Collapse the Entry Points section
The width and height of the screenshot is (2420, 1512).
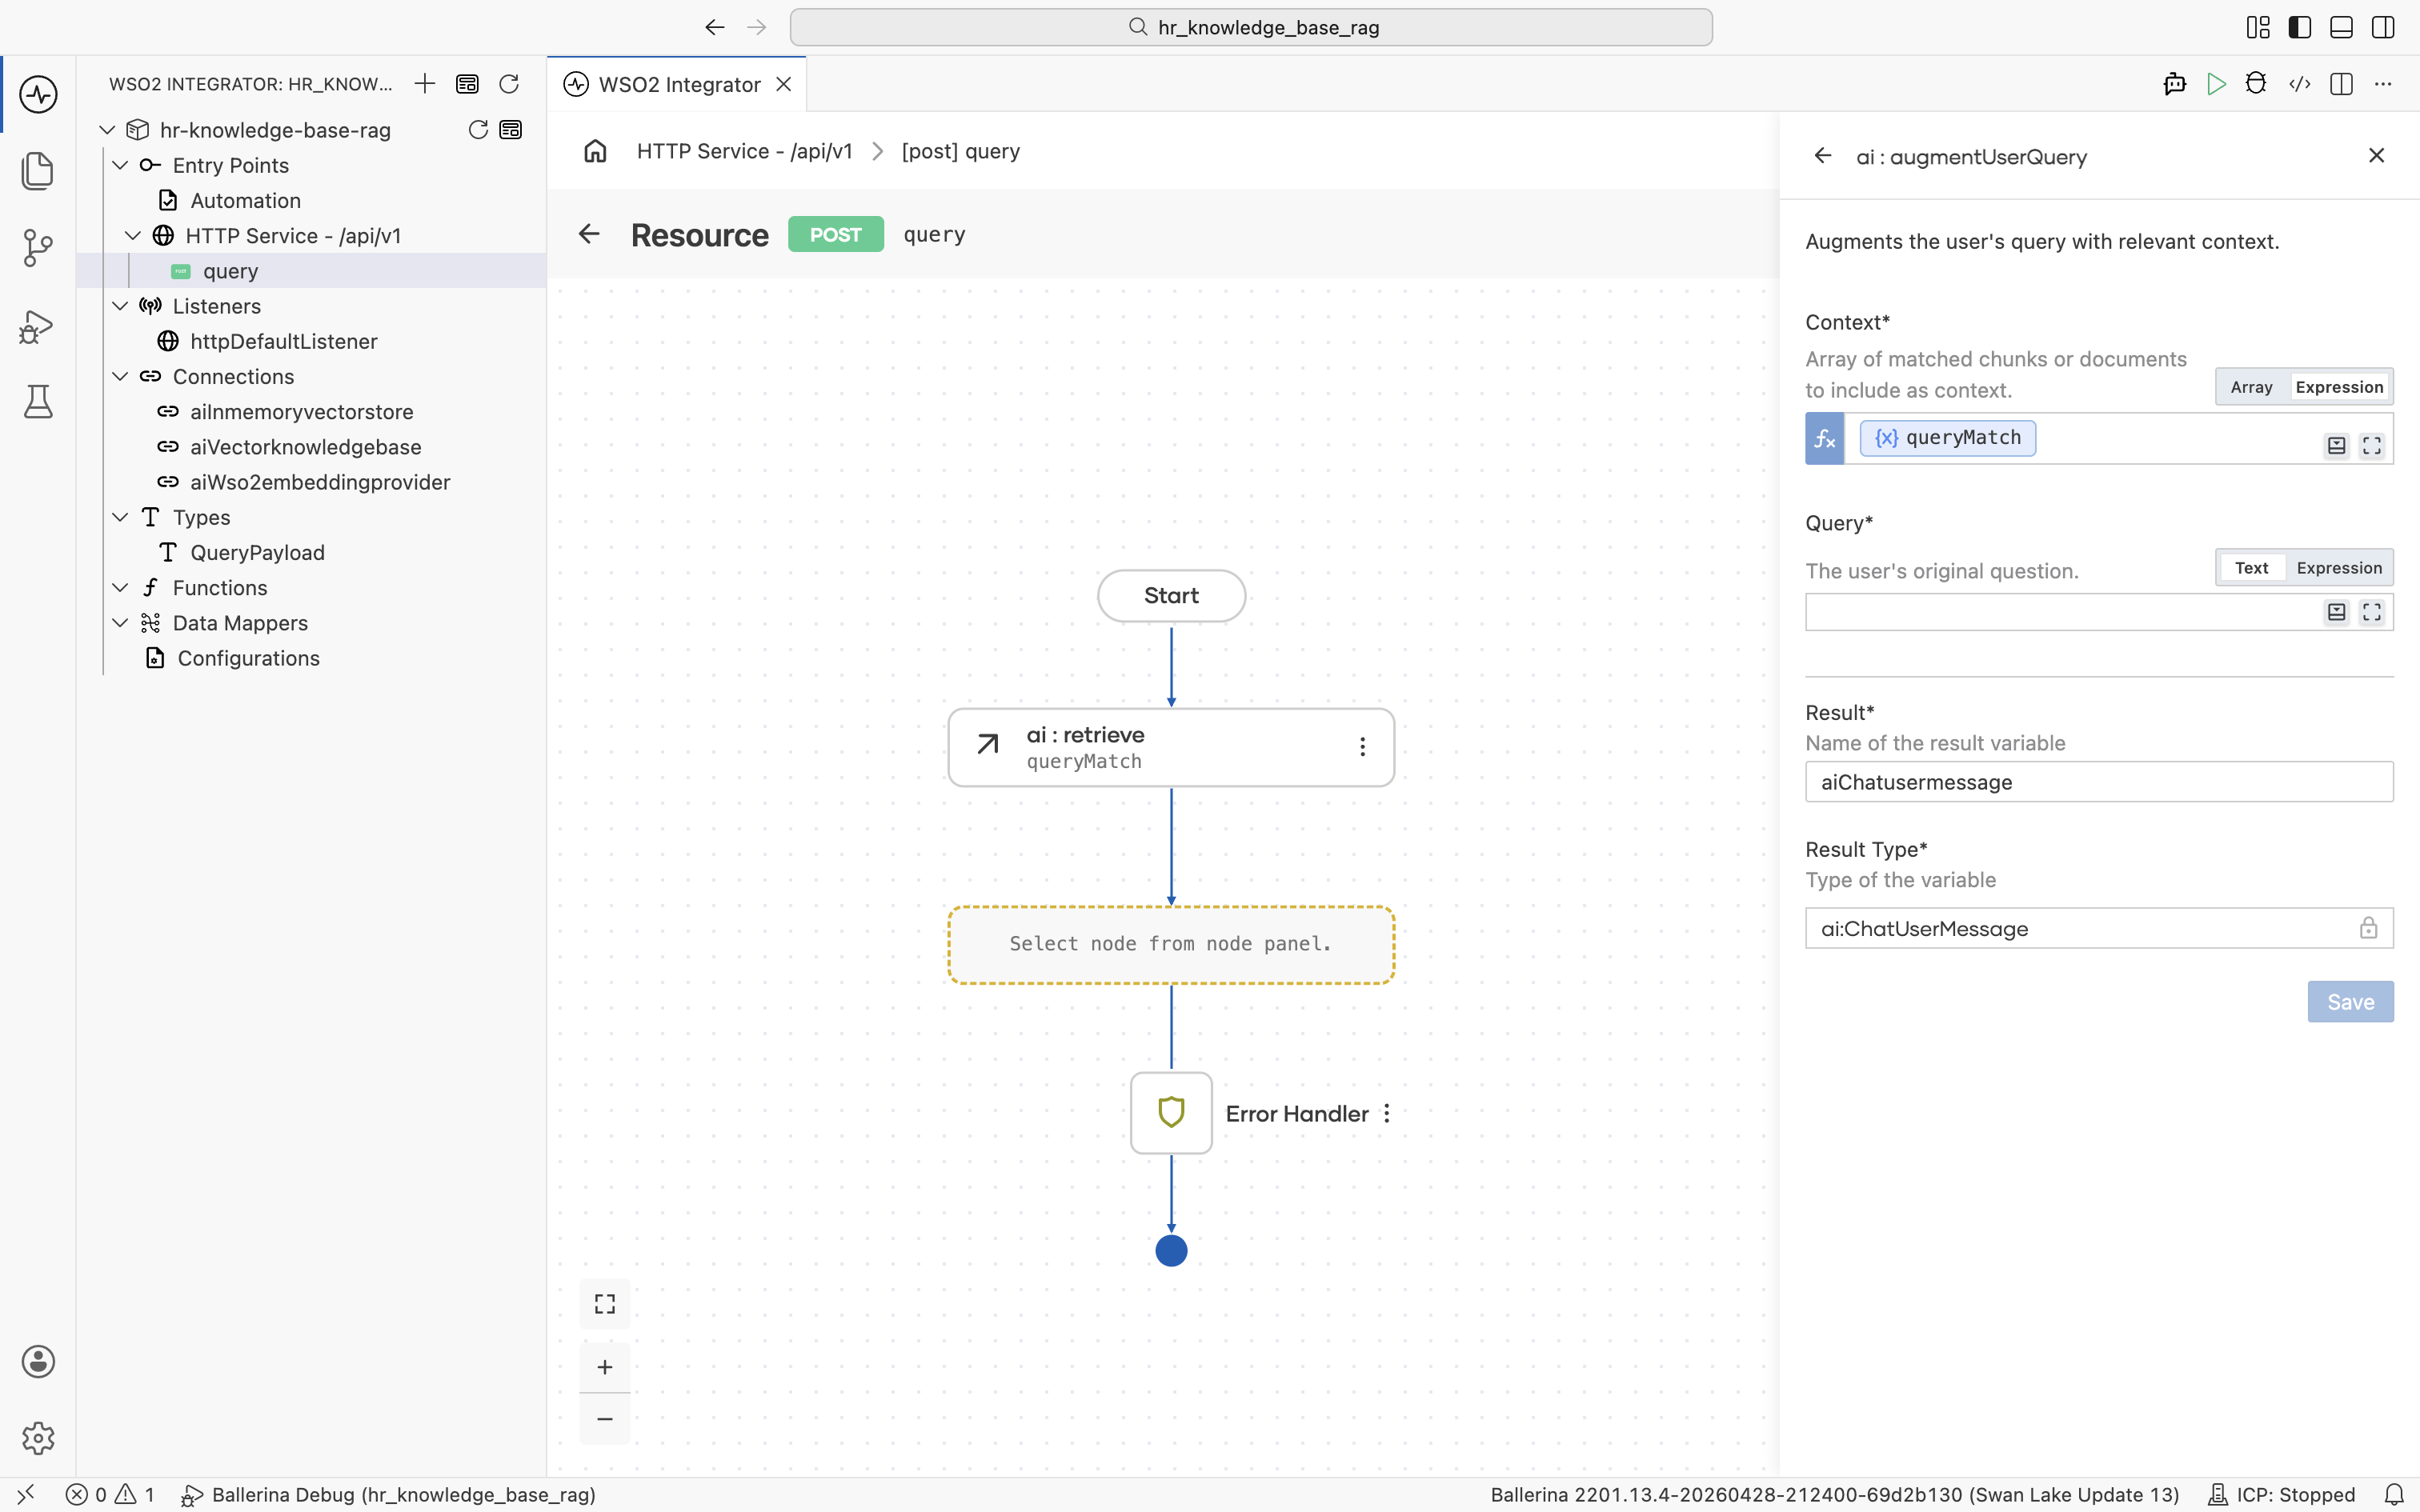click(x=120, y=165)
